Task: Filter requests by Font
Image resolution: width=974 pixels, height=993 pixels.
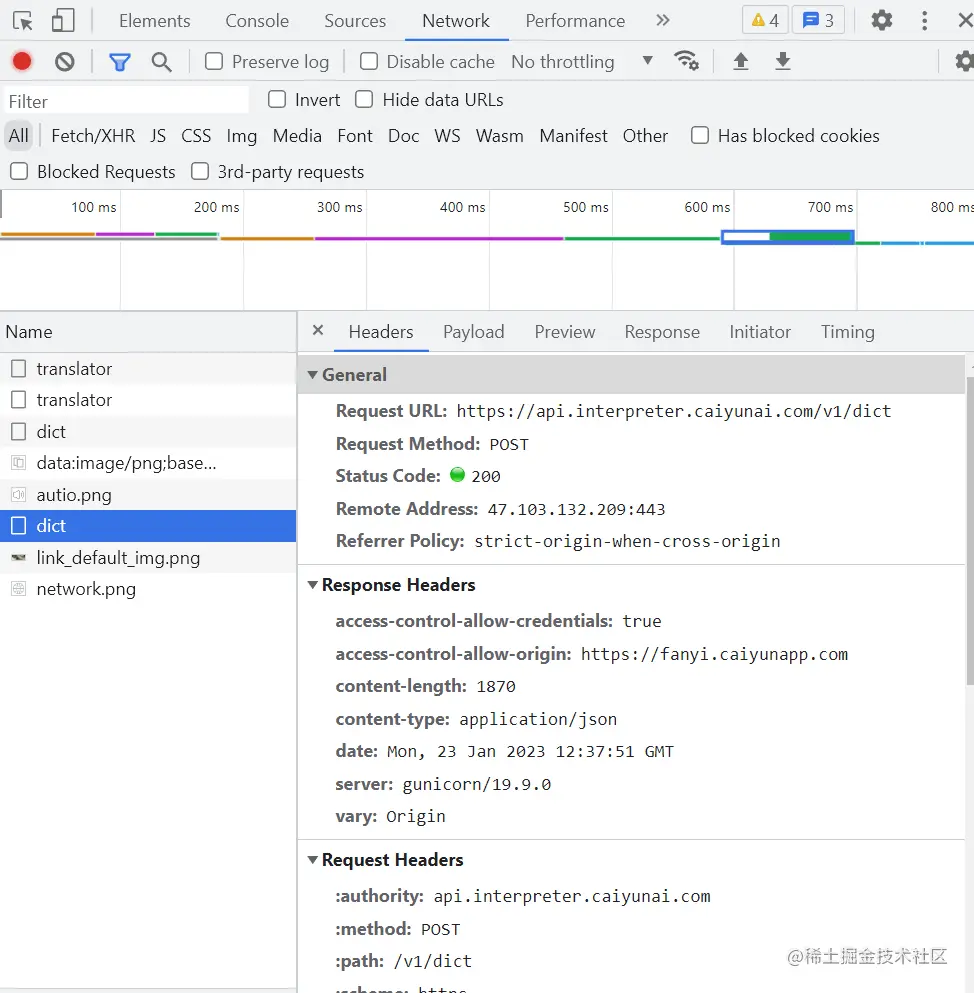Action: pos(355,136)
